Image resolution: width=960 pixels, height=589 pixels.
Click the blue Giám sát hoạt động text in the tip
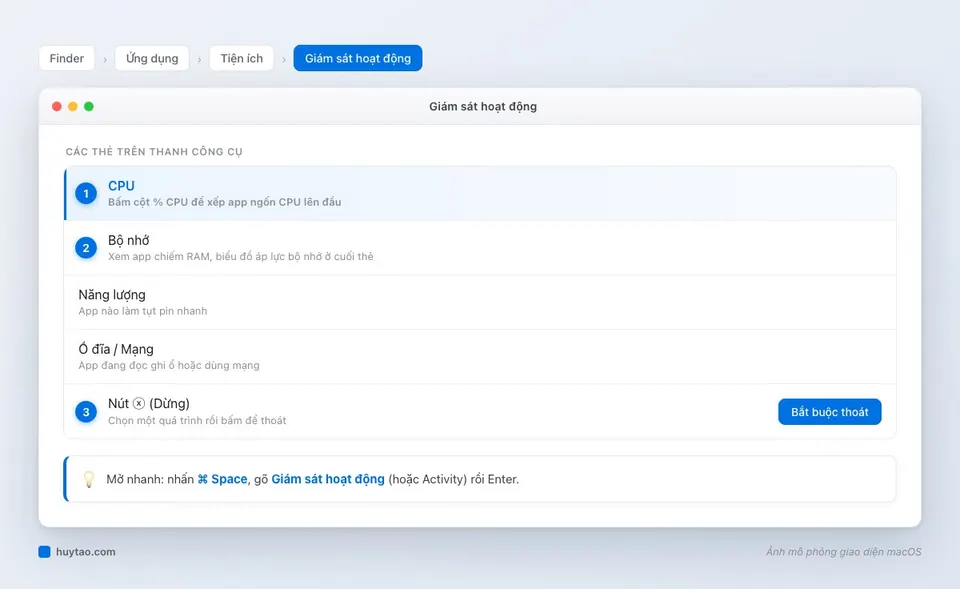[328, 479]
